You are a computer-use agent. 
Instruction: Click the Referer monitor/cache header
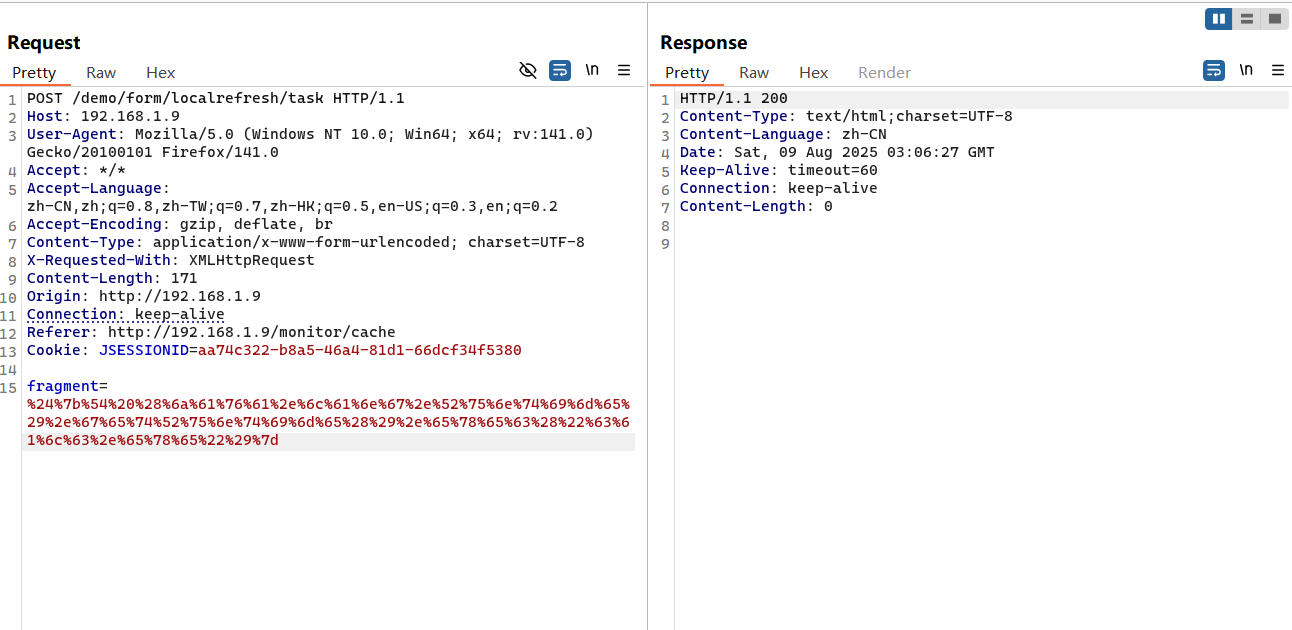tap(211, 332)
